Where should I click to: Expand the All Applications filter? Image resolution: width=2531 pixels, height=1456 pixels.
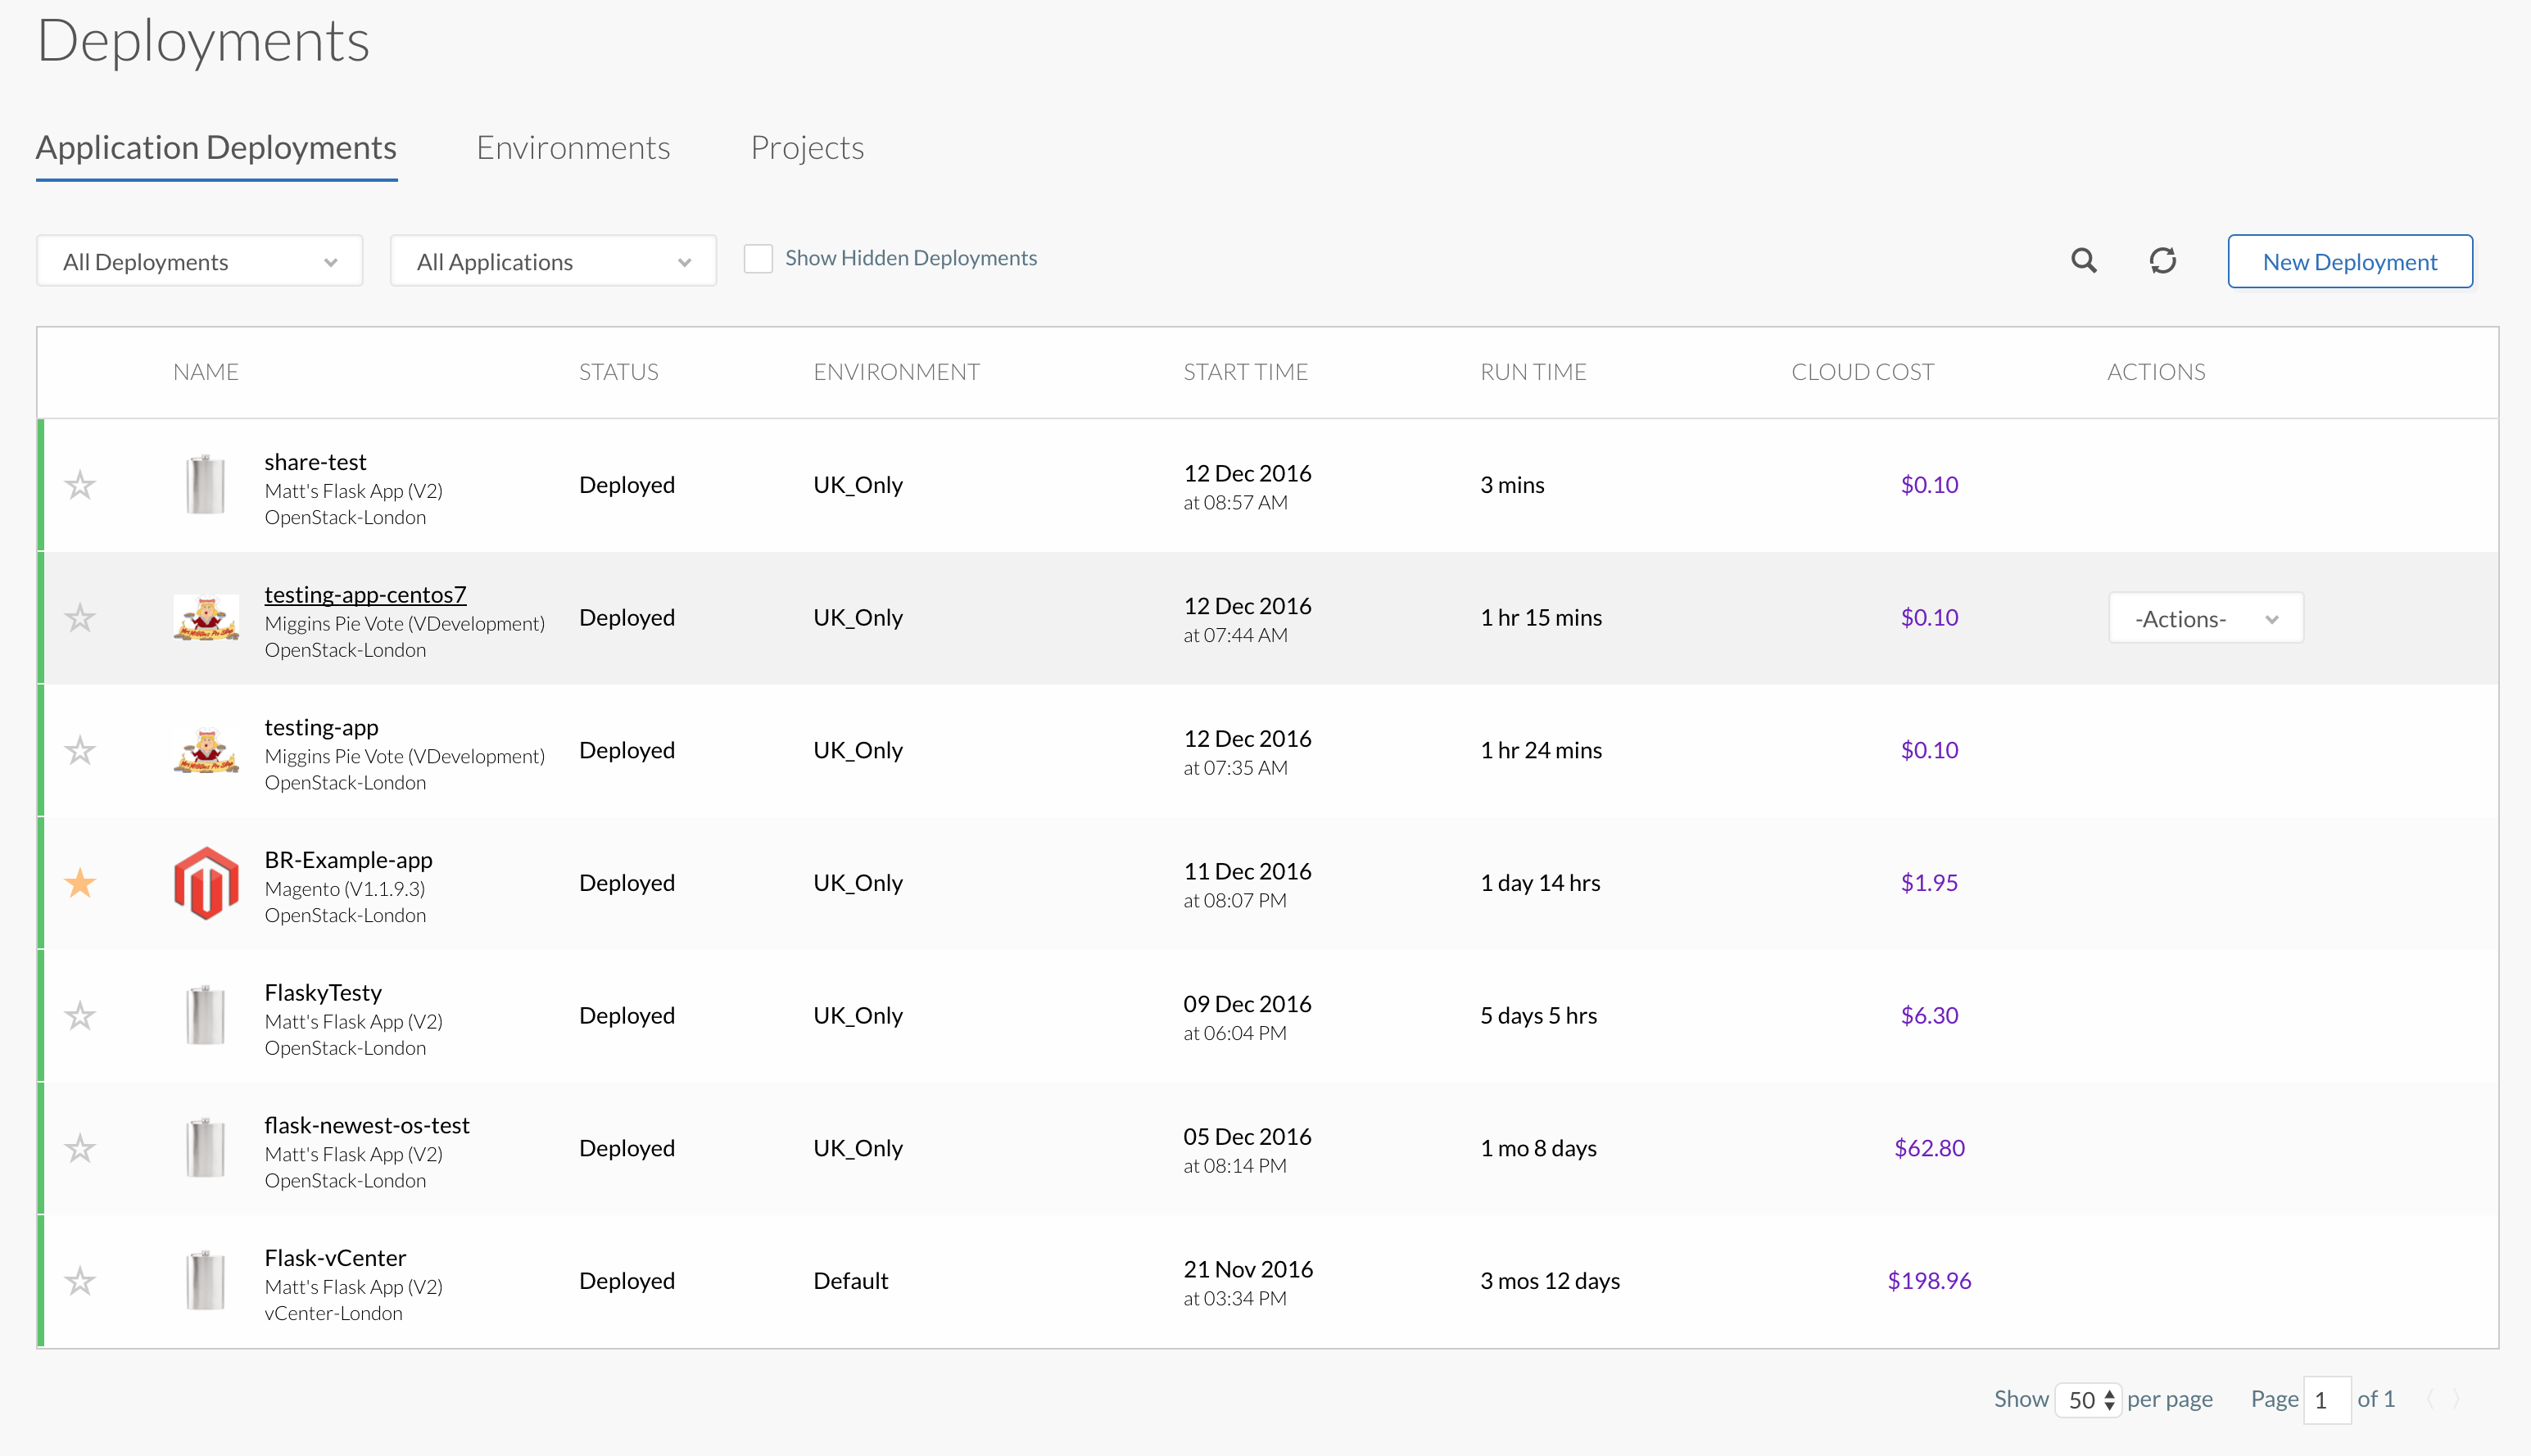[x=553, y=262]
